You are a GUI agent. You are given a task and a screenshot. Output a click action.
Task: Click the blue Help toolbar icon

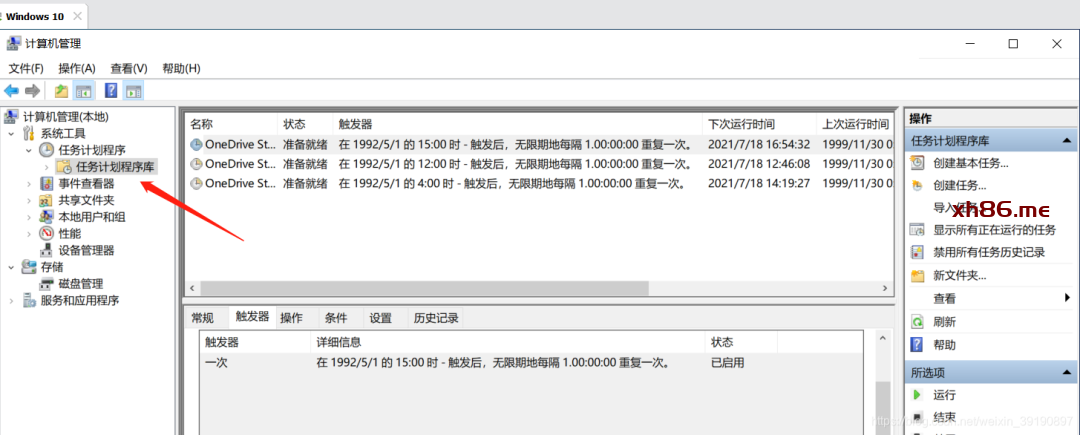tap(110, 91)
